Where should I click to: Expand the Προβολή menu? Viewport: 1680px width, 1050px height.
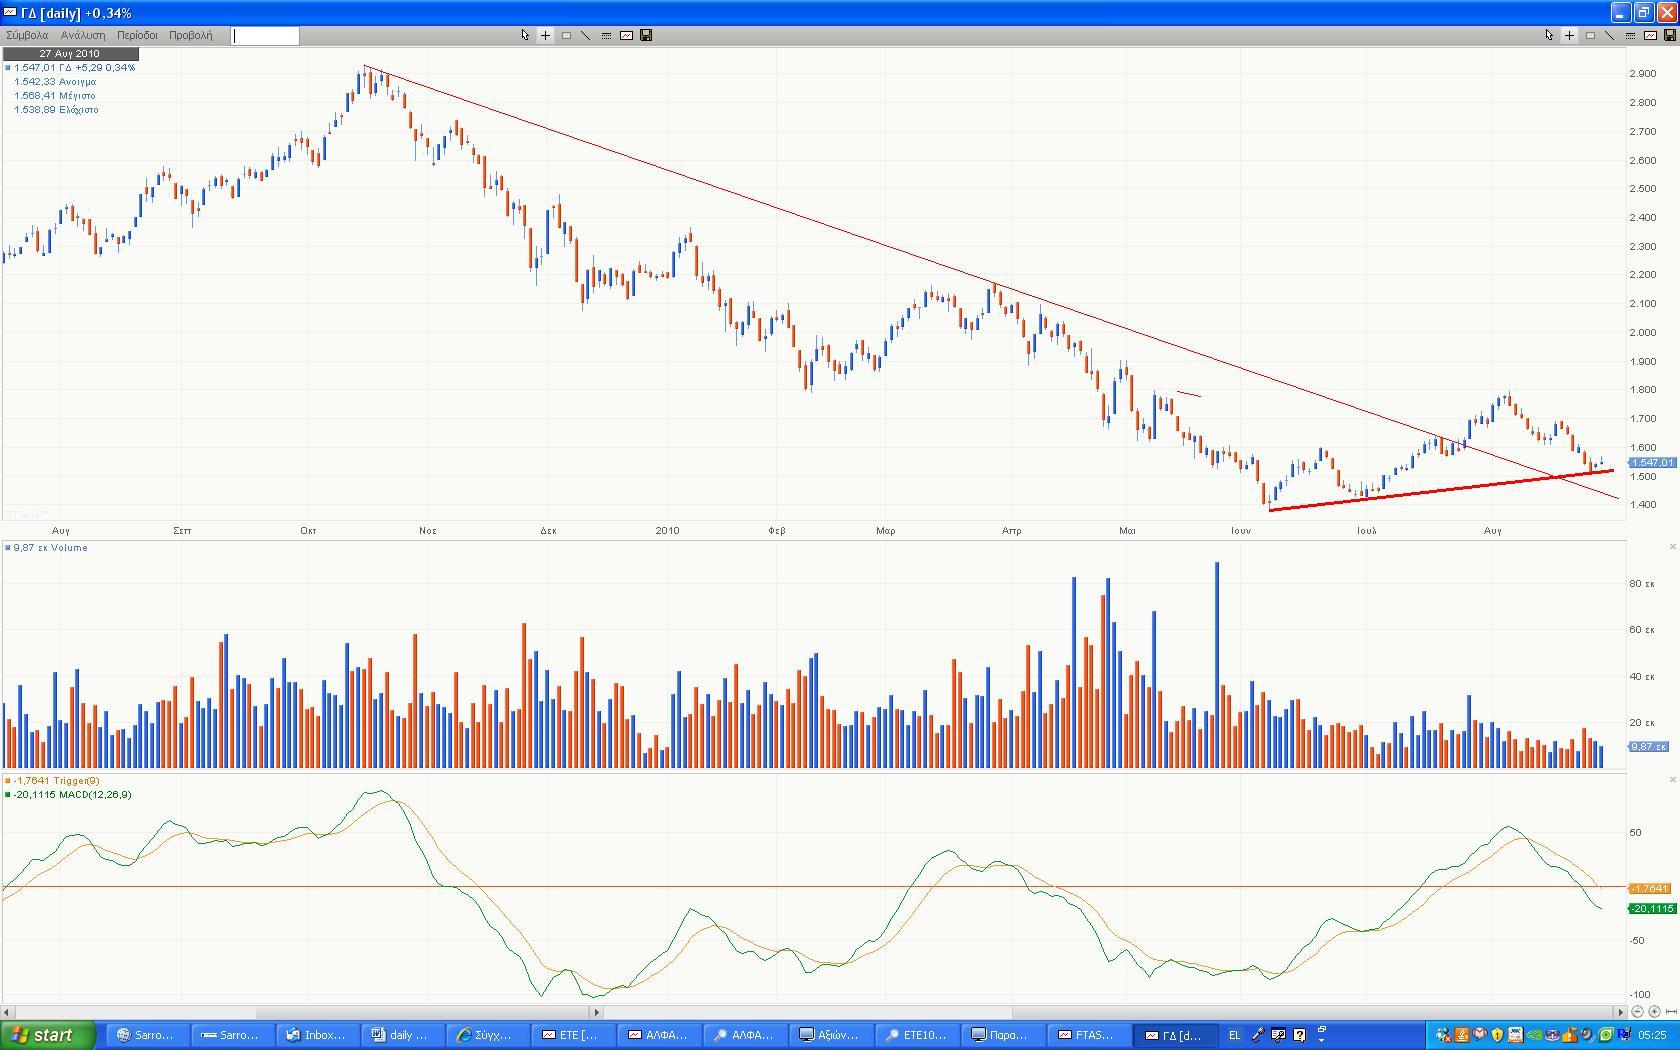pyautogui.click(x=190, y=35)
